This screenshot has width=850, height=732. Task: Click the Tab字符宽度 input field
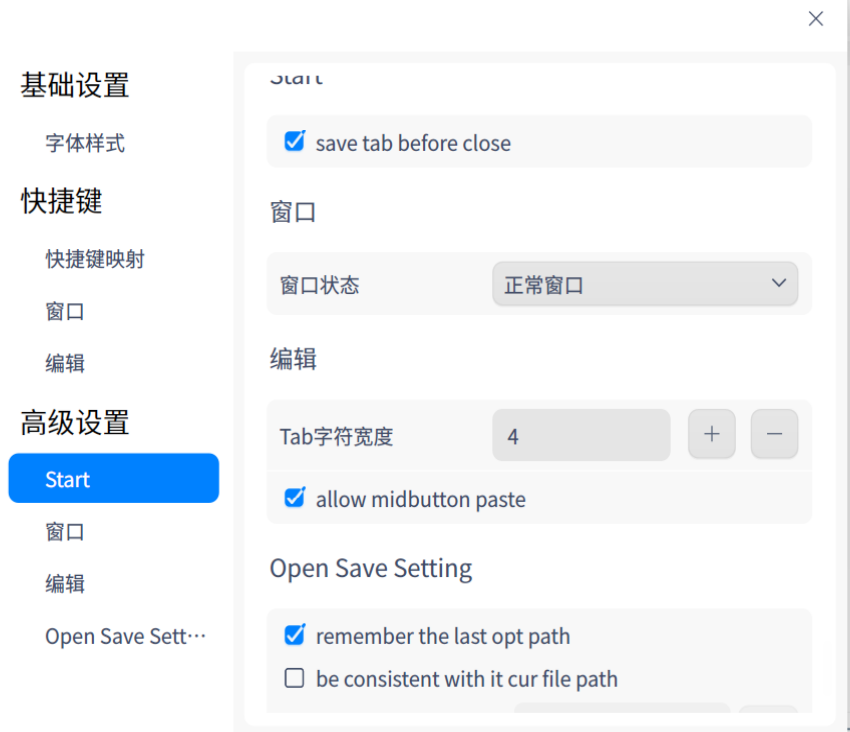pyautogui.click(x=581, y=435)
